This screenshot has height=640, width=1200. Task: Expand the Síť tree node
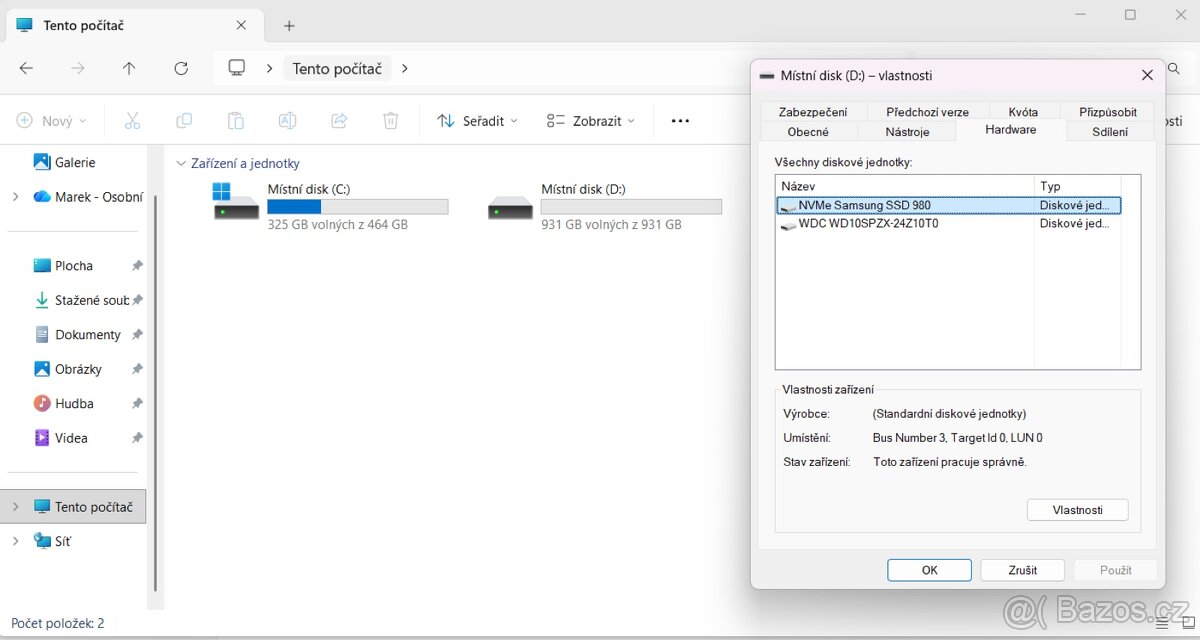(15, 541)
